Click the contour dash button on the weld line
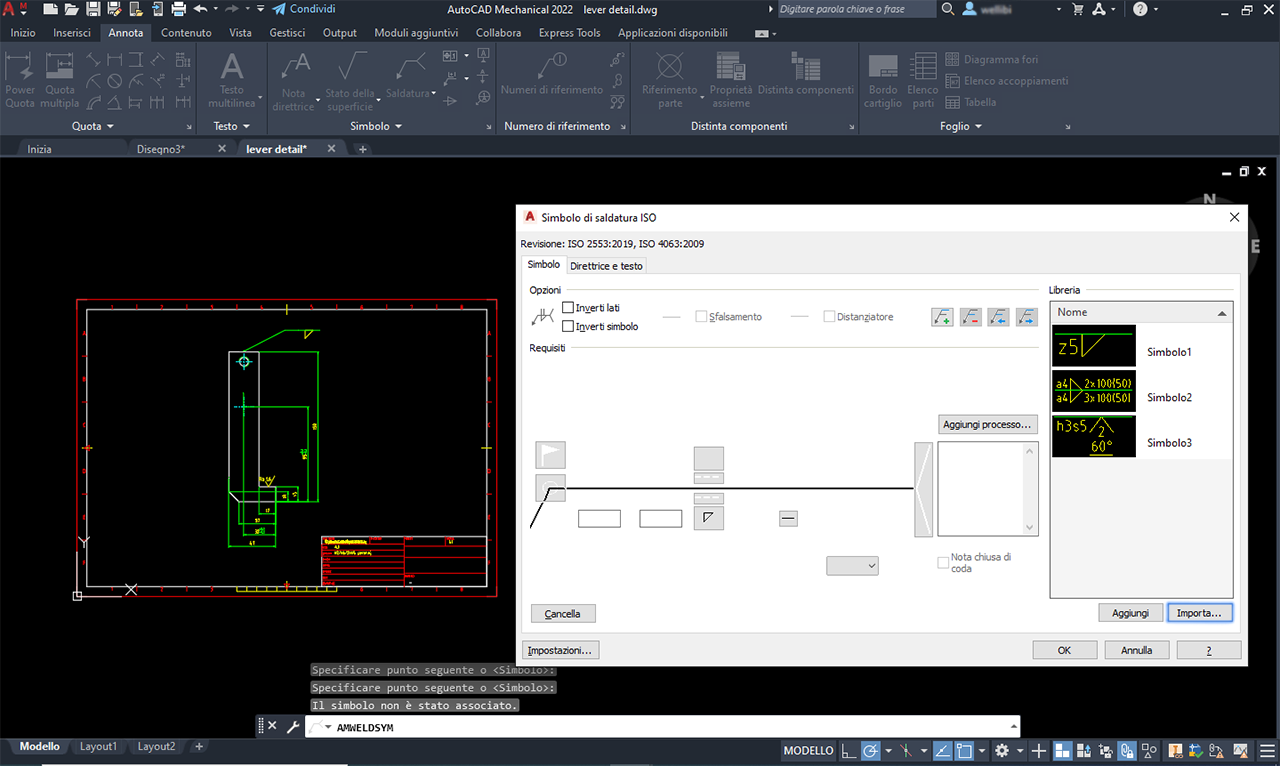This screenshot has height=766, width=1280. tap(788, 518)
